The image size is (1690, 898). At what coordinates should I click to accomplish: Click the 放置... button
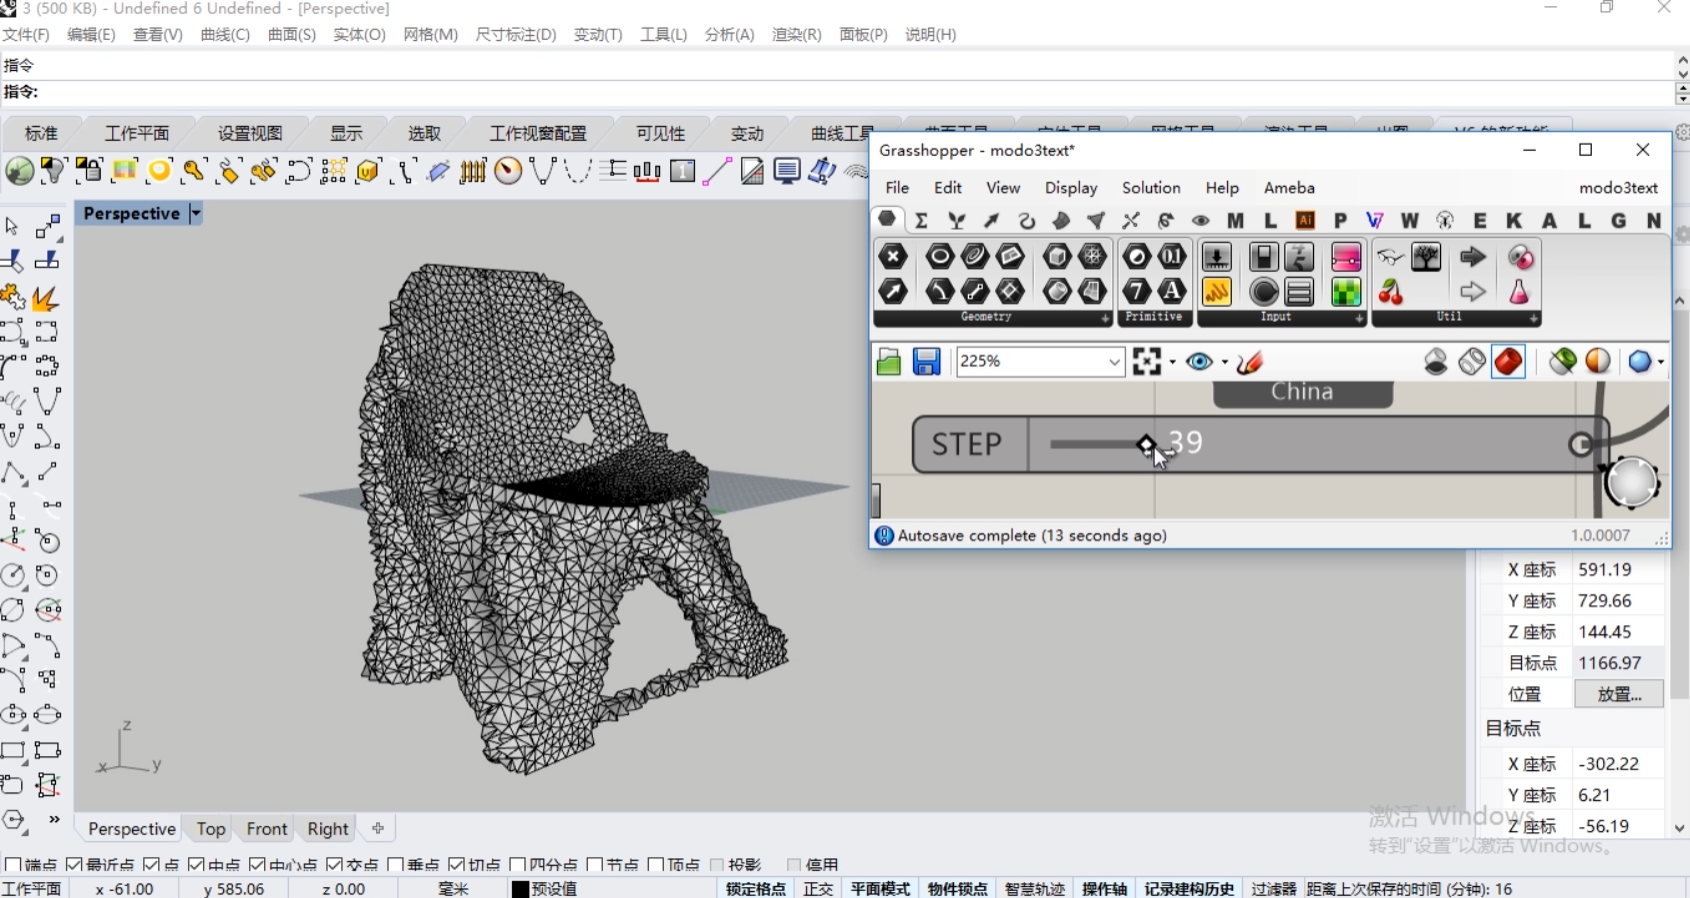point(1618,694)
